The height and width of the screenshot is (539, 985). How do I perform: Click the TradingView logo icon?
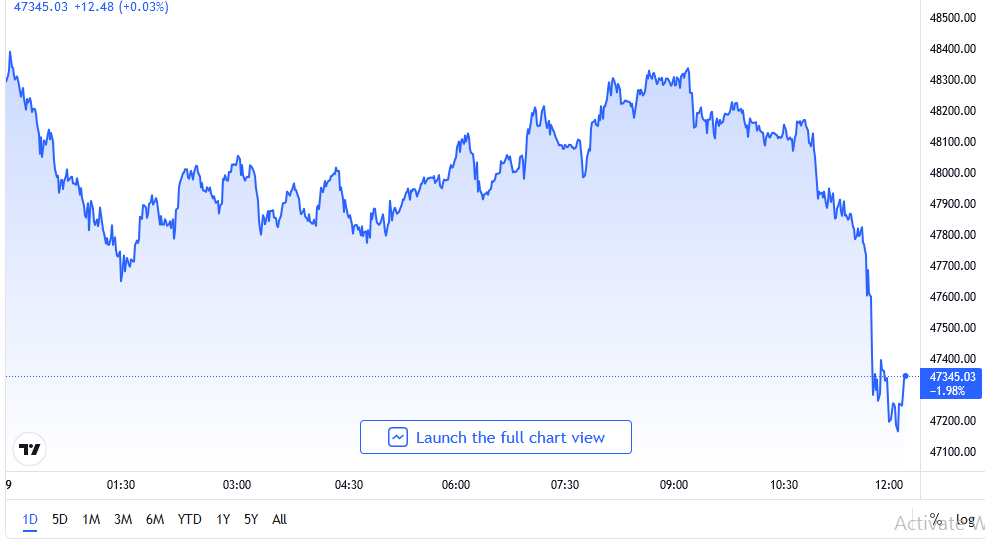[30, 449]
